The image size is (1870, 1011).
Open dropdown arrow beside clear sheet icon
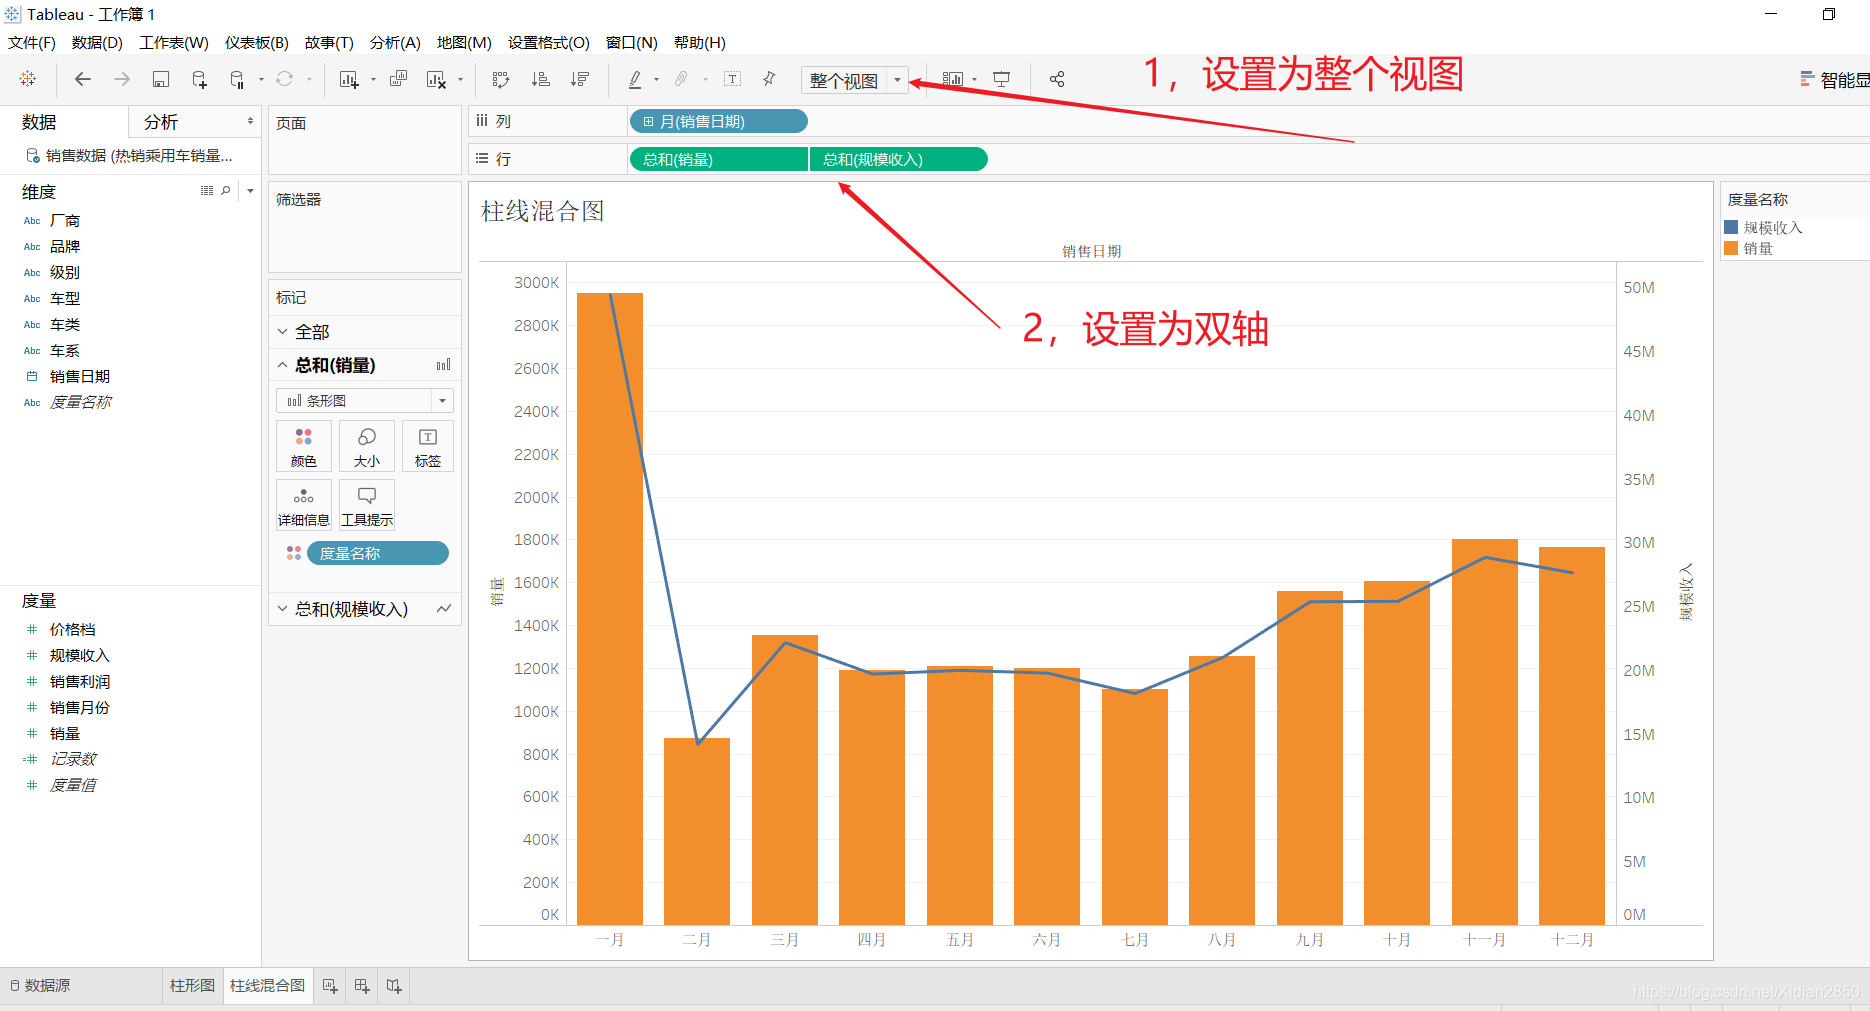(x=460, y=79)
